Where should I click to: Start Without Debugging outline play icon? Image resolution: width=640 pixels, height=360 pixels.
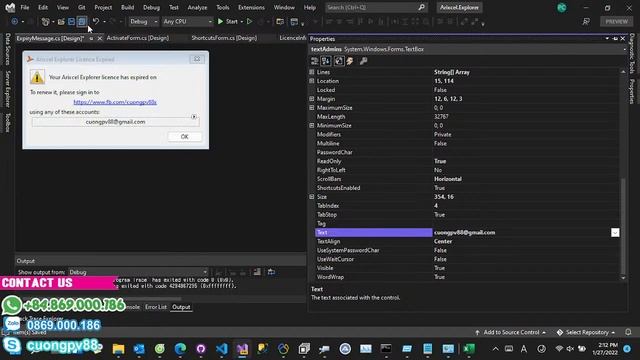pyautogui.click(x=249, y=21)
